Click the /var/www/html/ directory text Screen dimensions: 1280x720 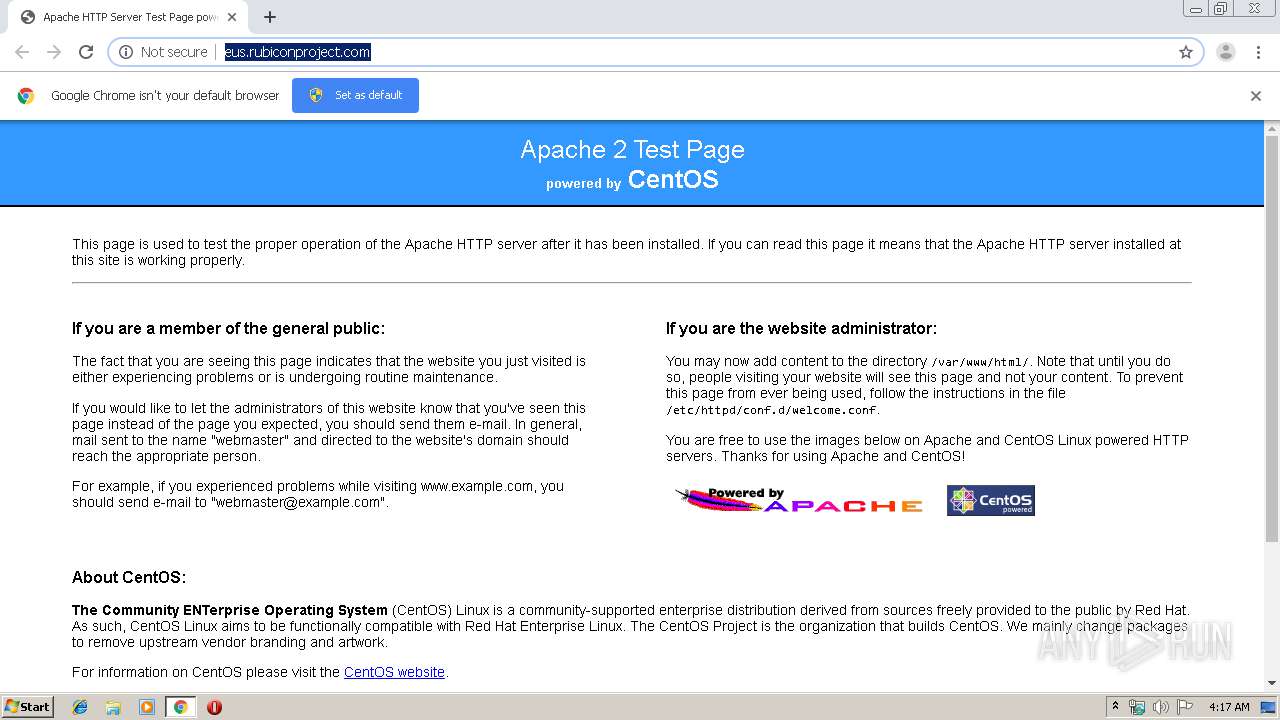tap(980, 362)
